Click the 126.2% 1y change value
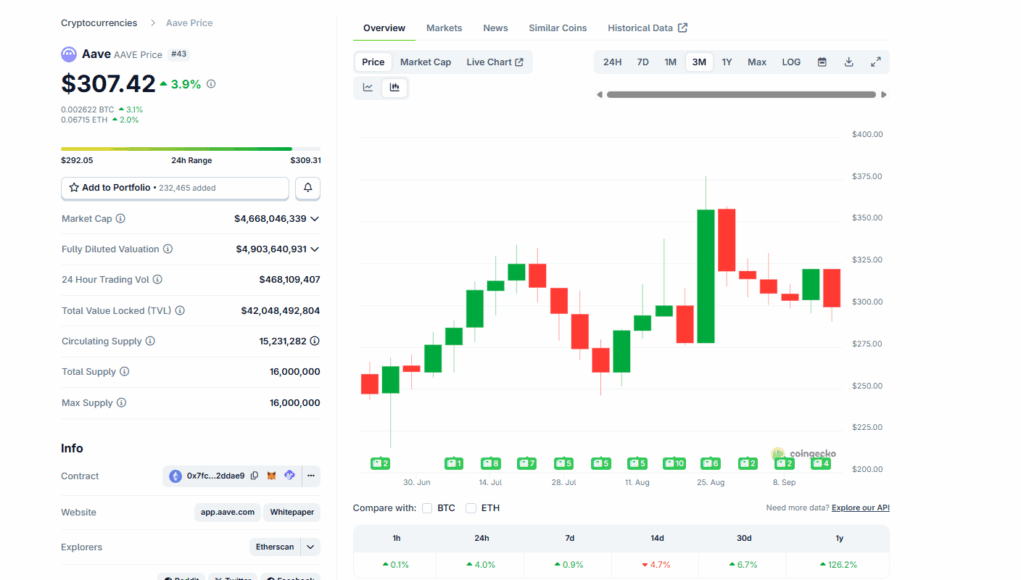1021x580 pixels. tap(839, 565)
